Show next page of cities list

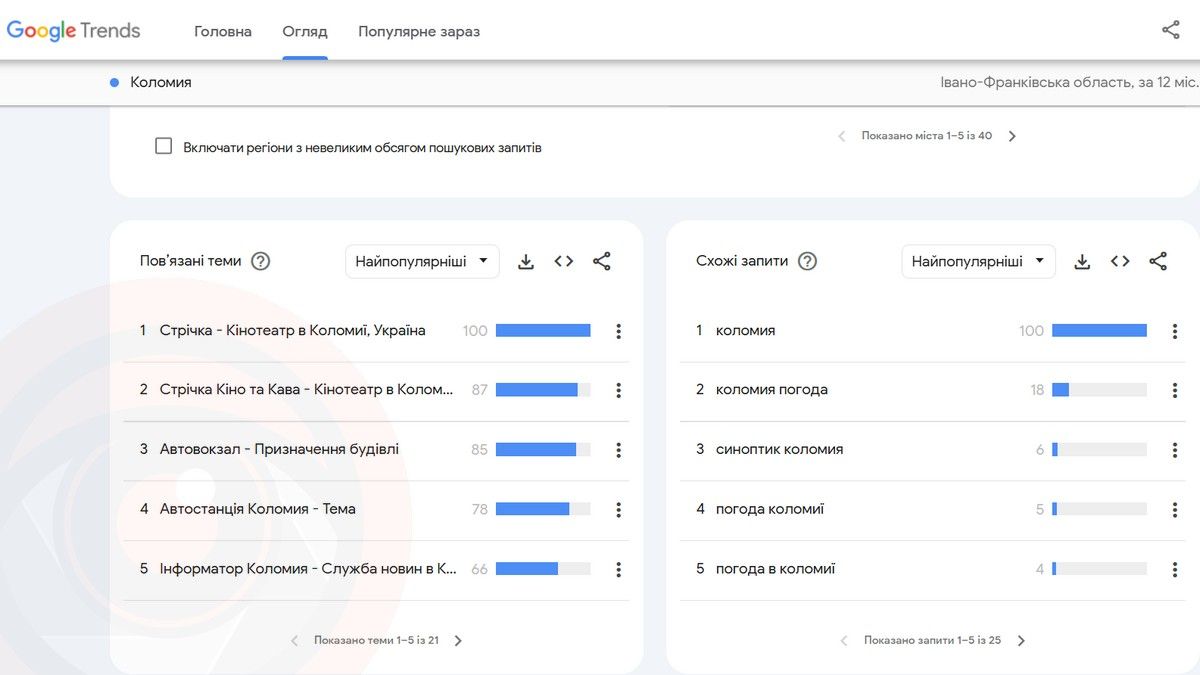click(x=1012, y=135)
